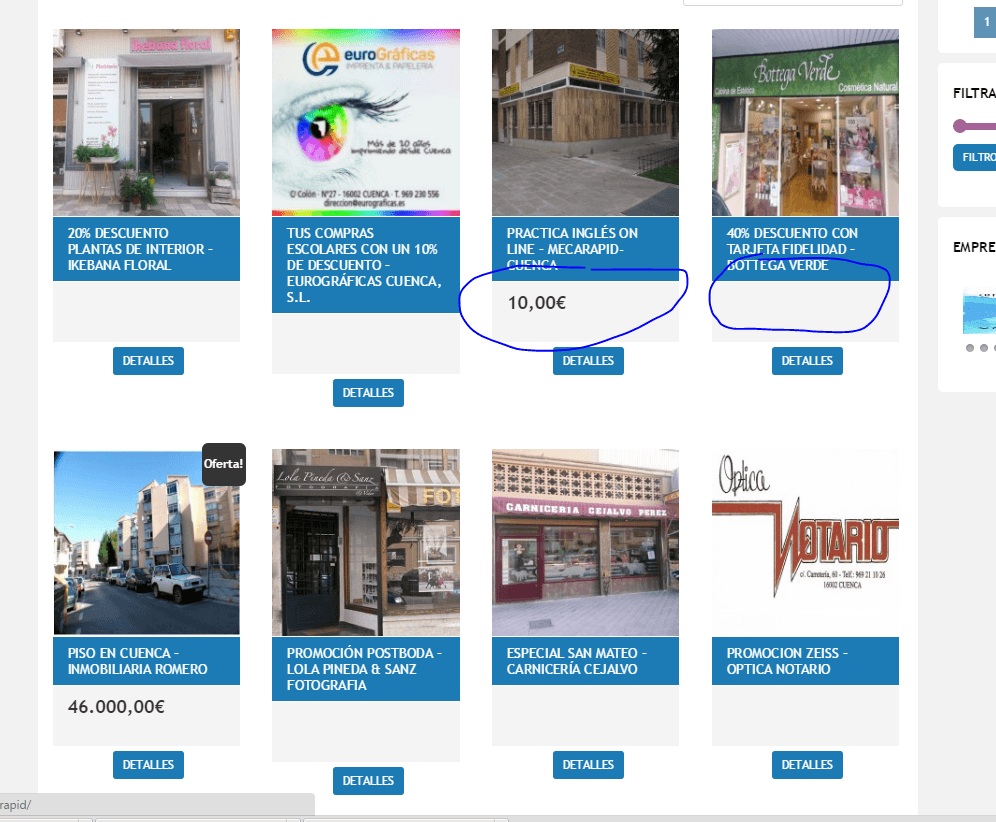Click Detalles under Optica Notario

pyautogui.click(x=807, y=765)
